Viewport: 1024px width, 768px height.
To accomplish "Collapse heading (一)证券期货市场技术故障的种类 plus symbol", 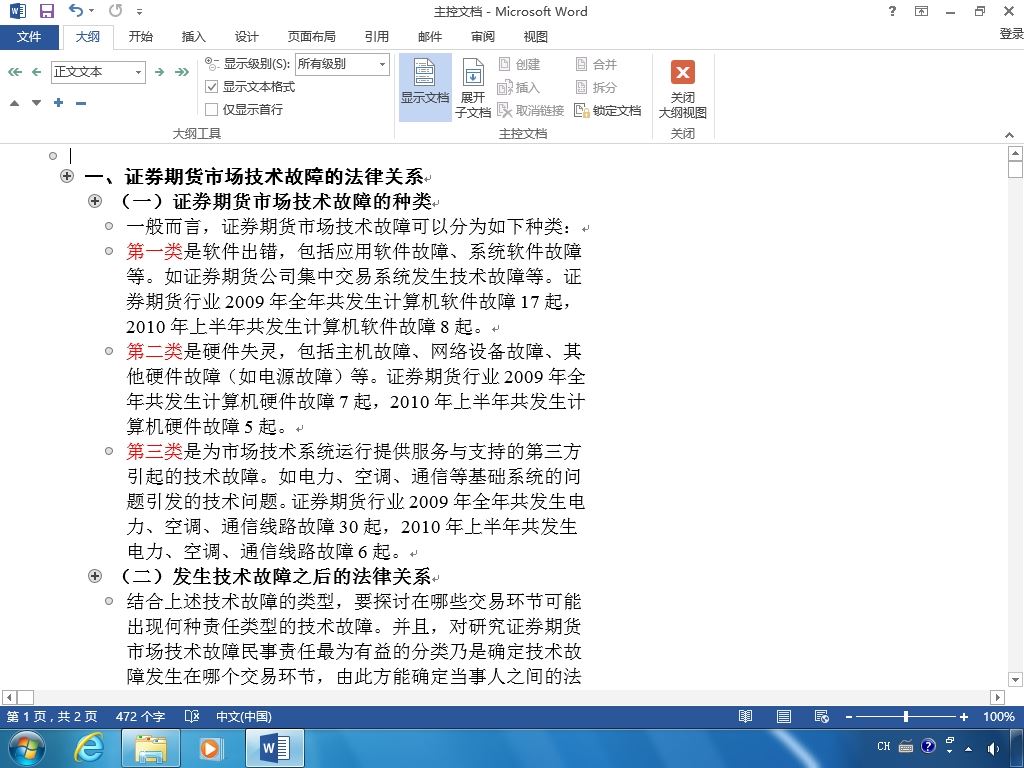I will pos(95,201).
